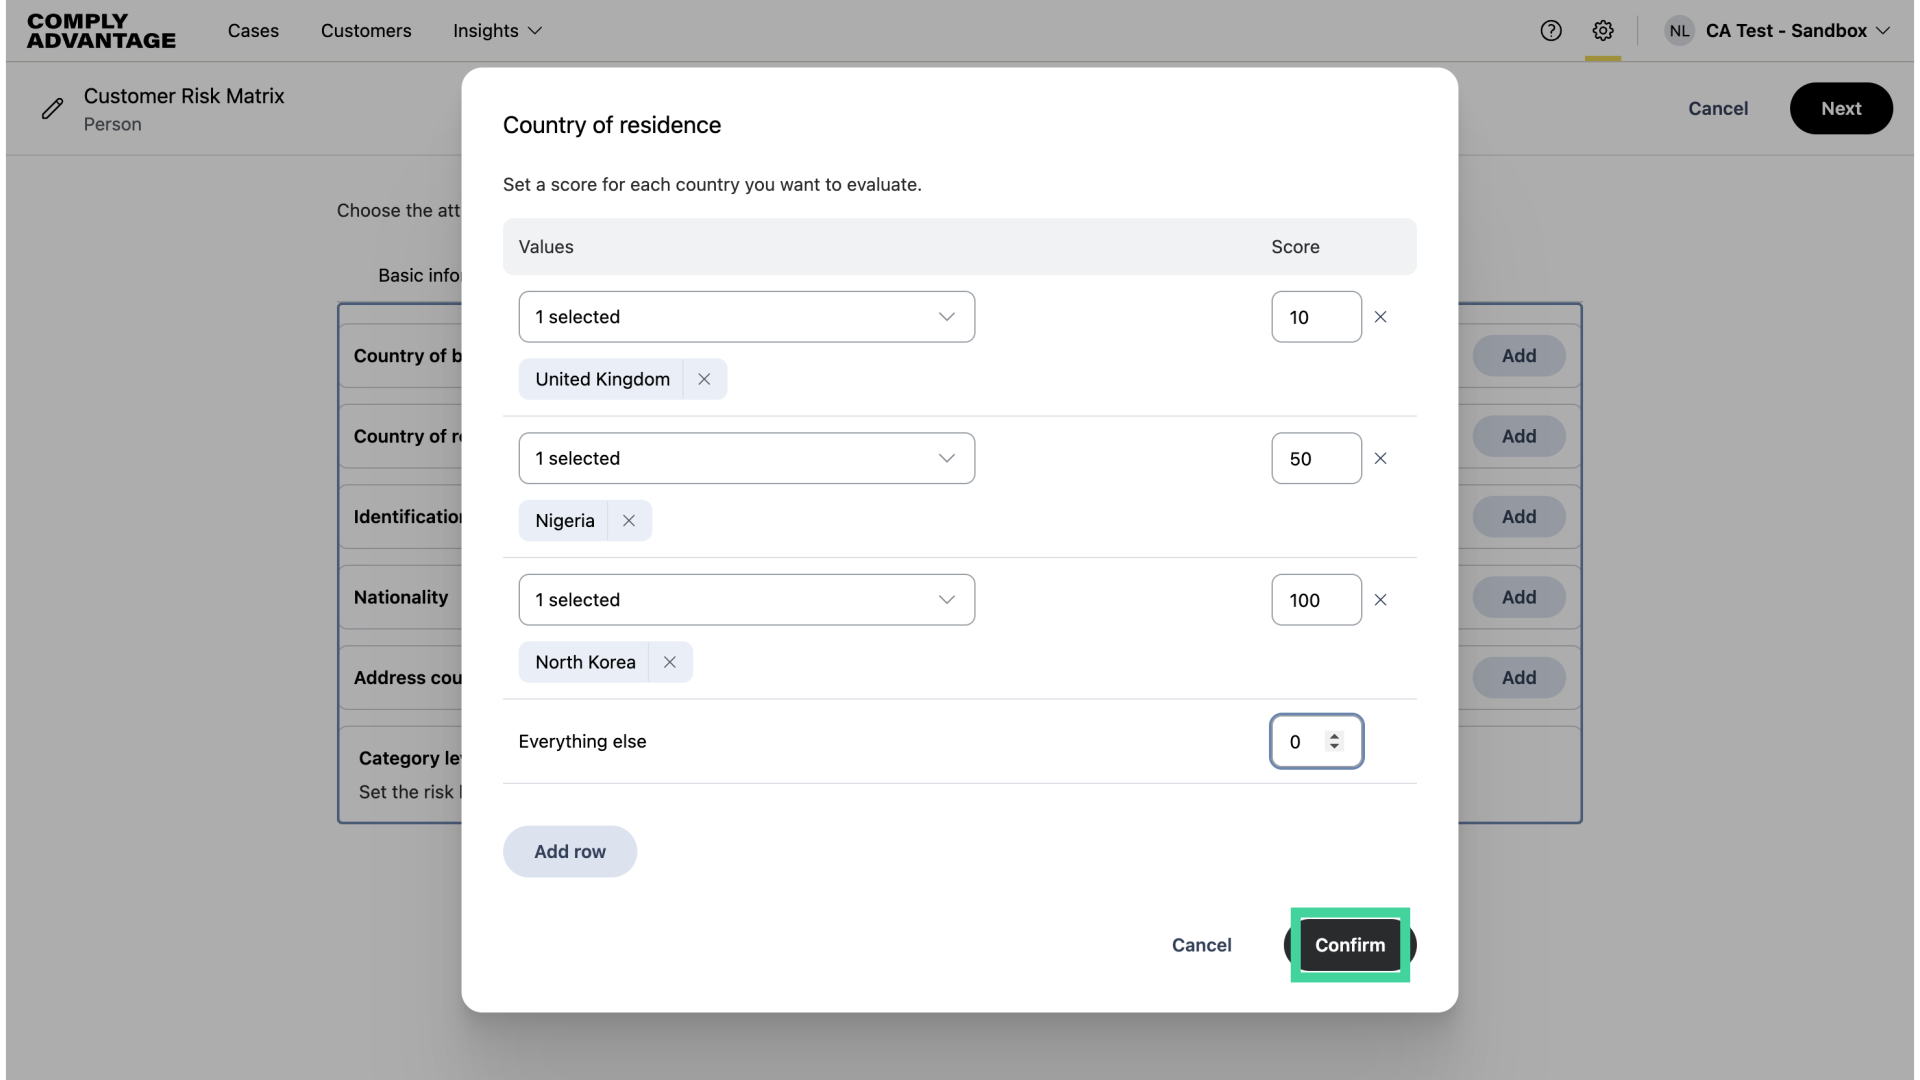Open the Insights dropdown
Viewport: 1920px width, 1080px height.
tap(497, 31)
